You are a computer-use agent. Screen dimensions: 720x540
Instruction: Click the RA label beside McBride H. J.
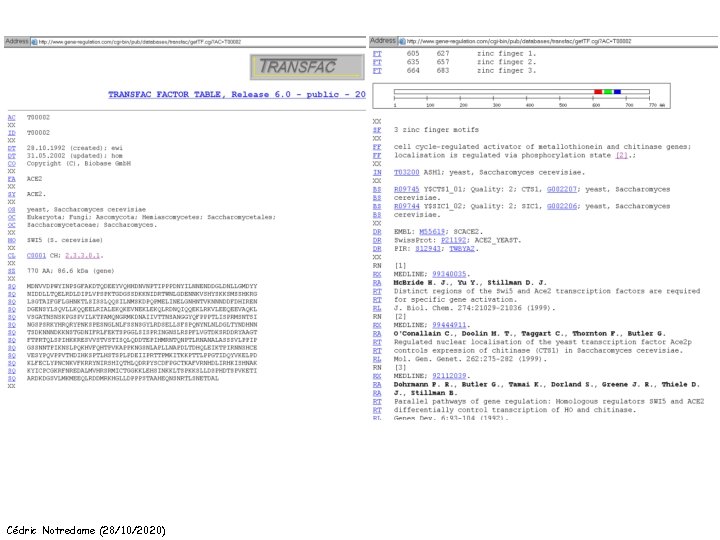pos(377,283)
